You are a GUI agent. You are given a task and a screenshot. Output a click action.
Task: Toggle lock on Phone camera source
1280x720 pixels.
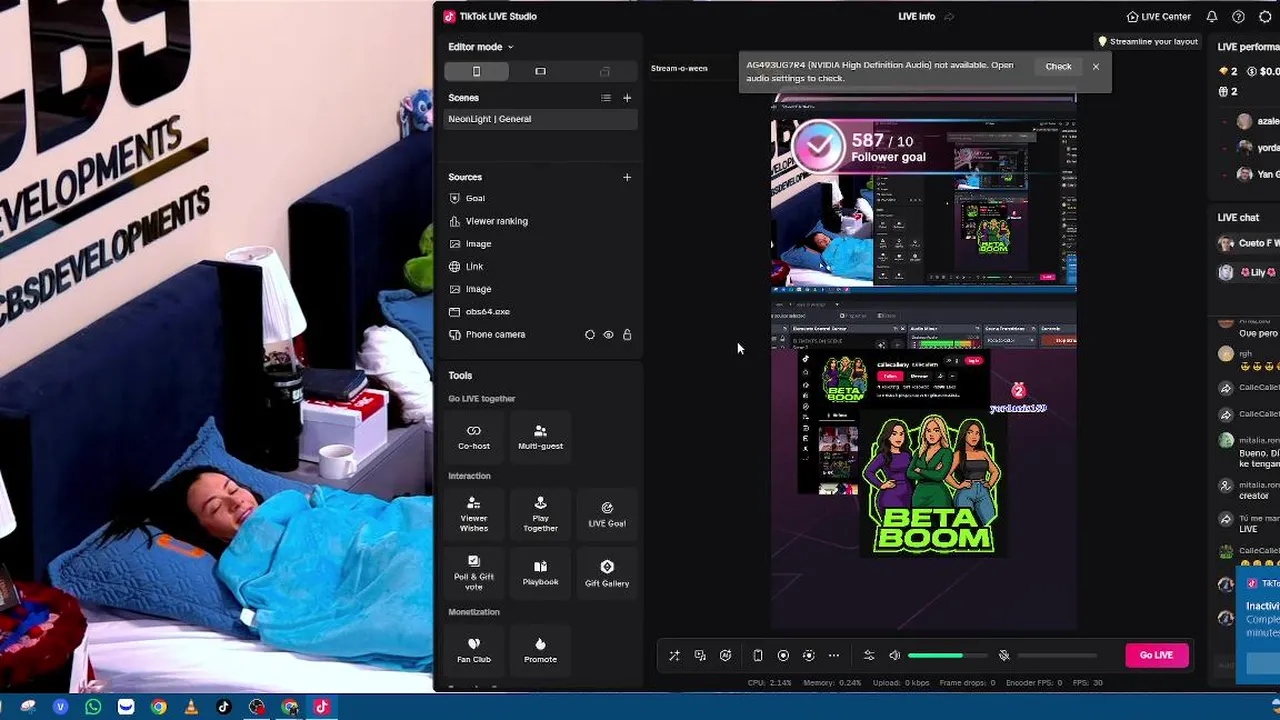pyautogui.click(x=627, y=335)
